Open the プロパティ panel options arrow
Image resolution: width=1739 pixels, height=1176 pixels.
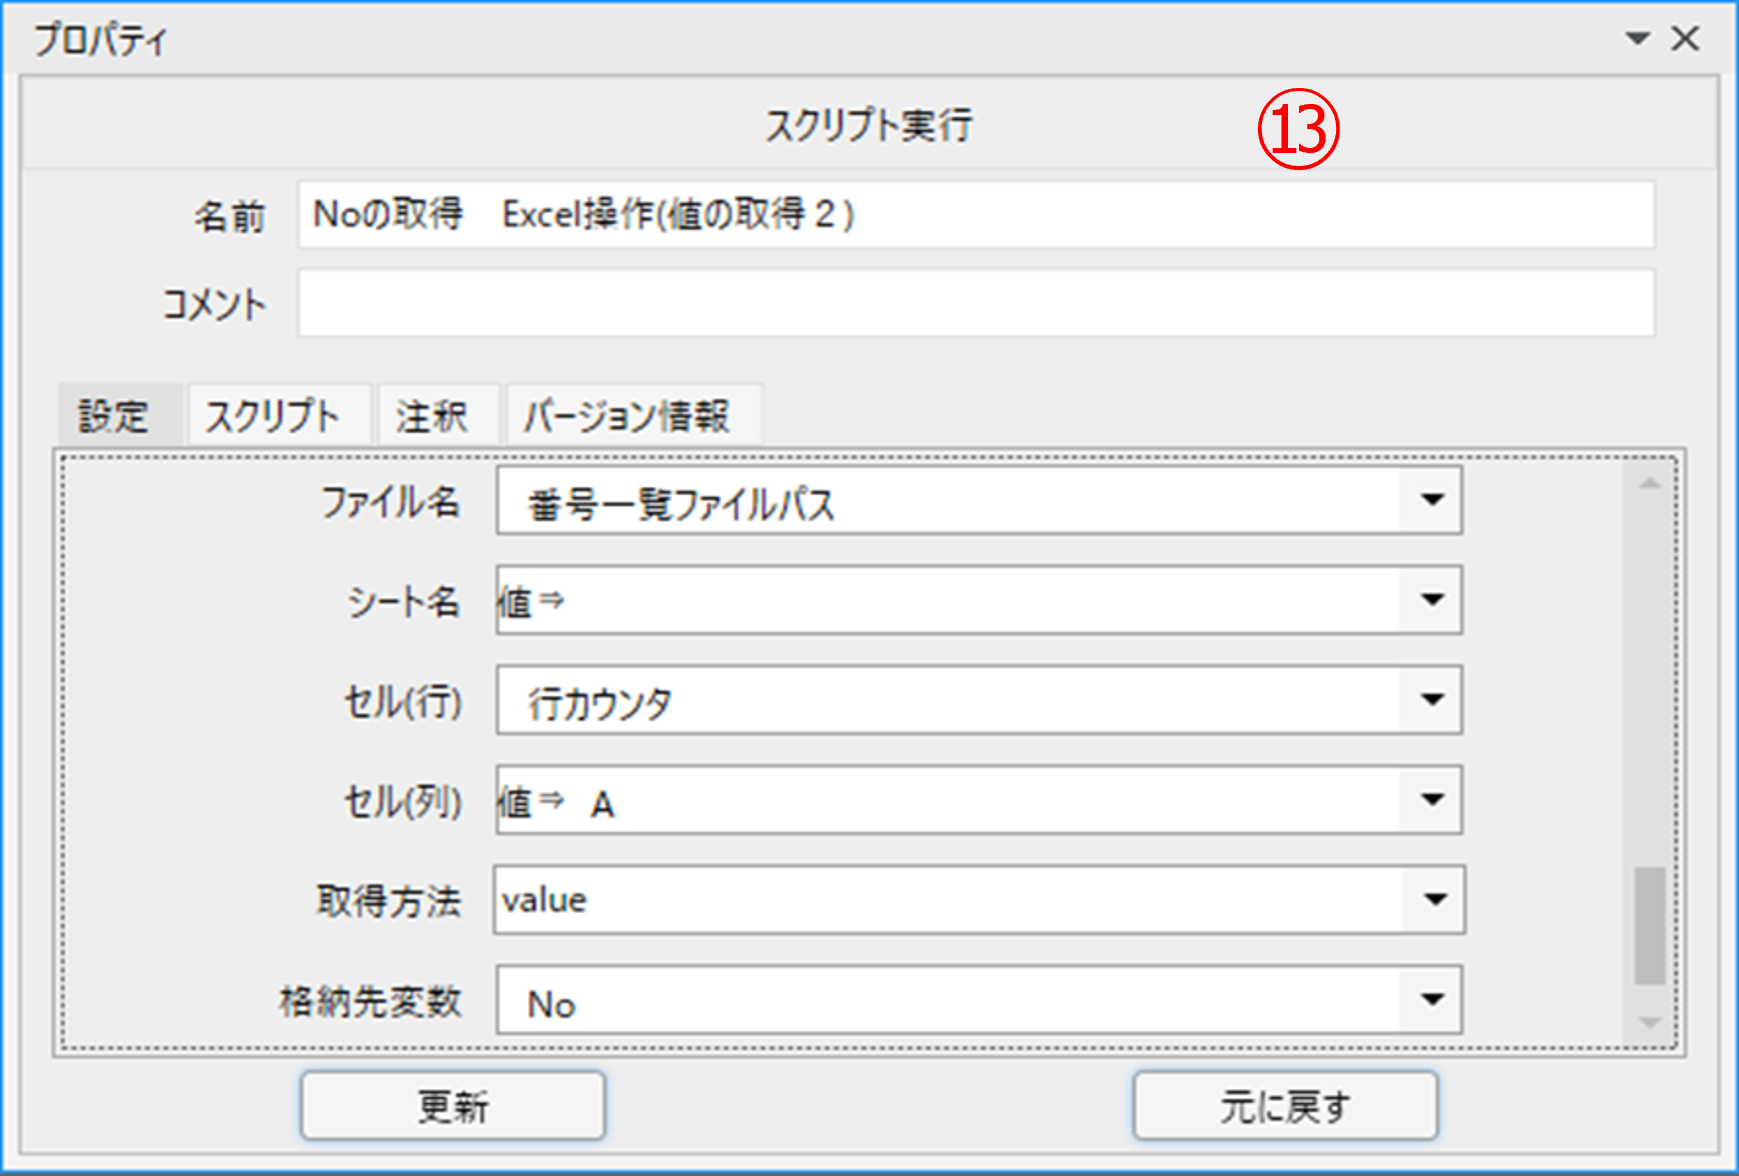pos(1637,39)
